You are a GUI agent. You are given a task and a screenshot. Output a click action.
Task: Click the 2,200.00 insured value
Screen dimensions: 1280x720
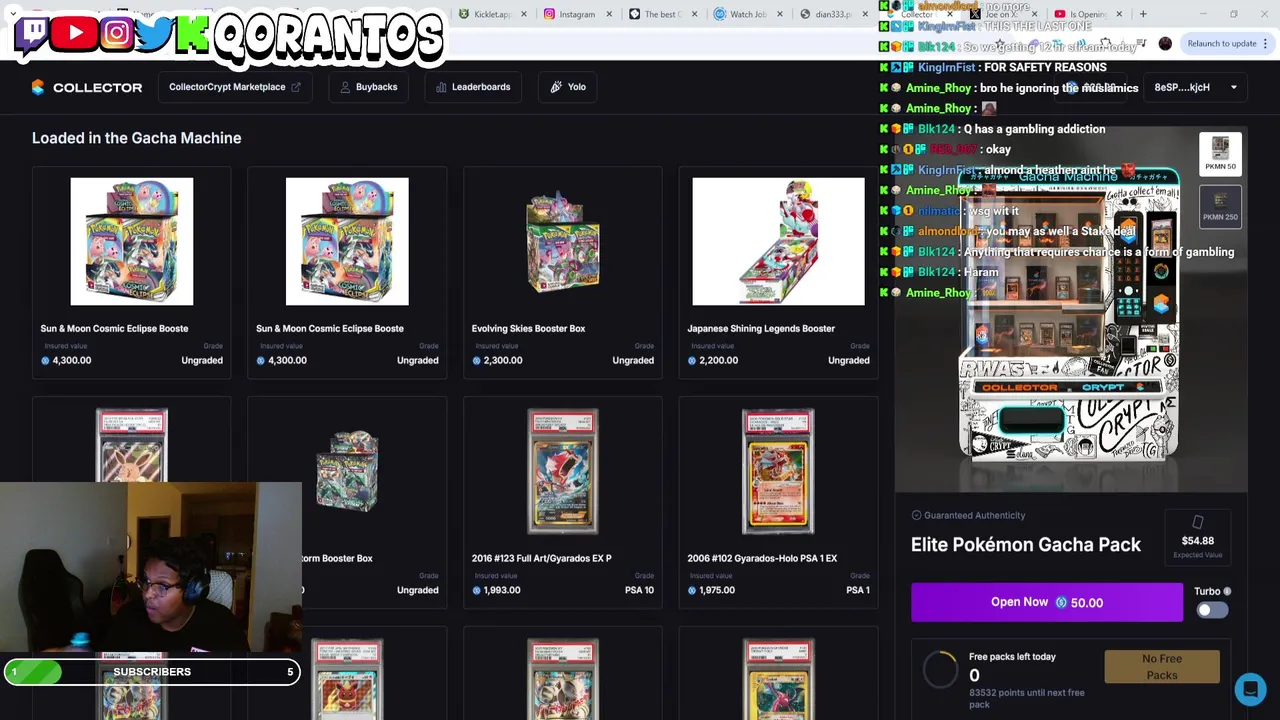click(718, 360)
